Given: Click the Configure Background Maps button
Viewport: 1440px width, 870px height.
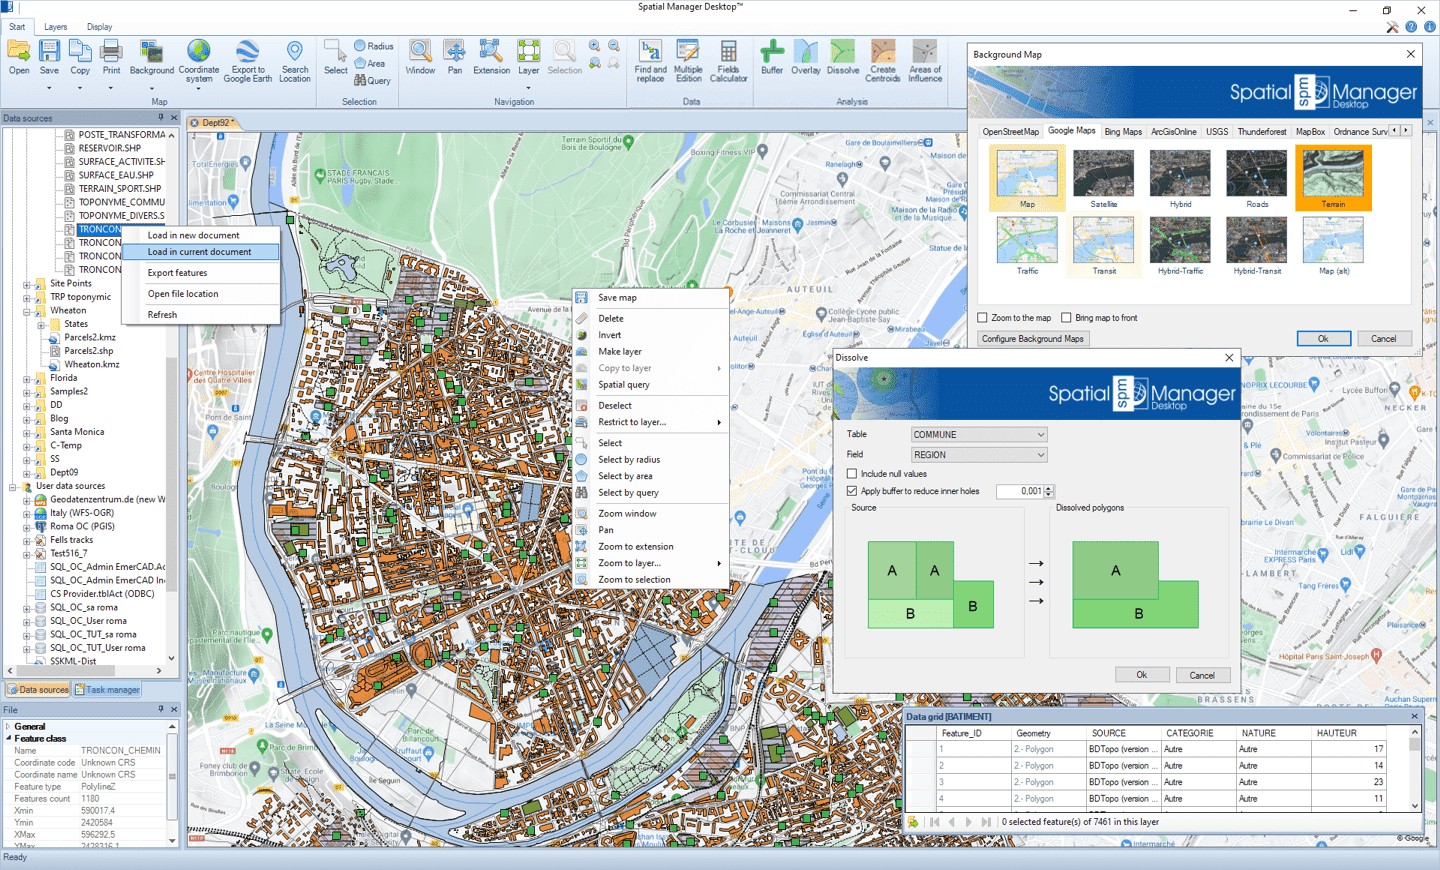Looking at the screenshot, I should [x=1032, y=338].
